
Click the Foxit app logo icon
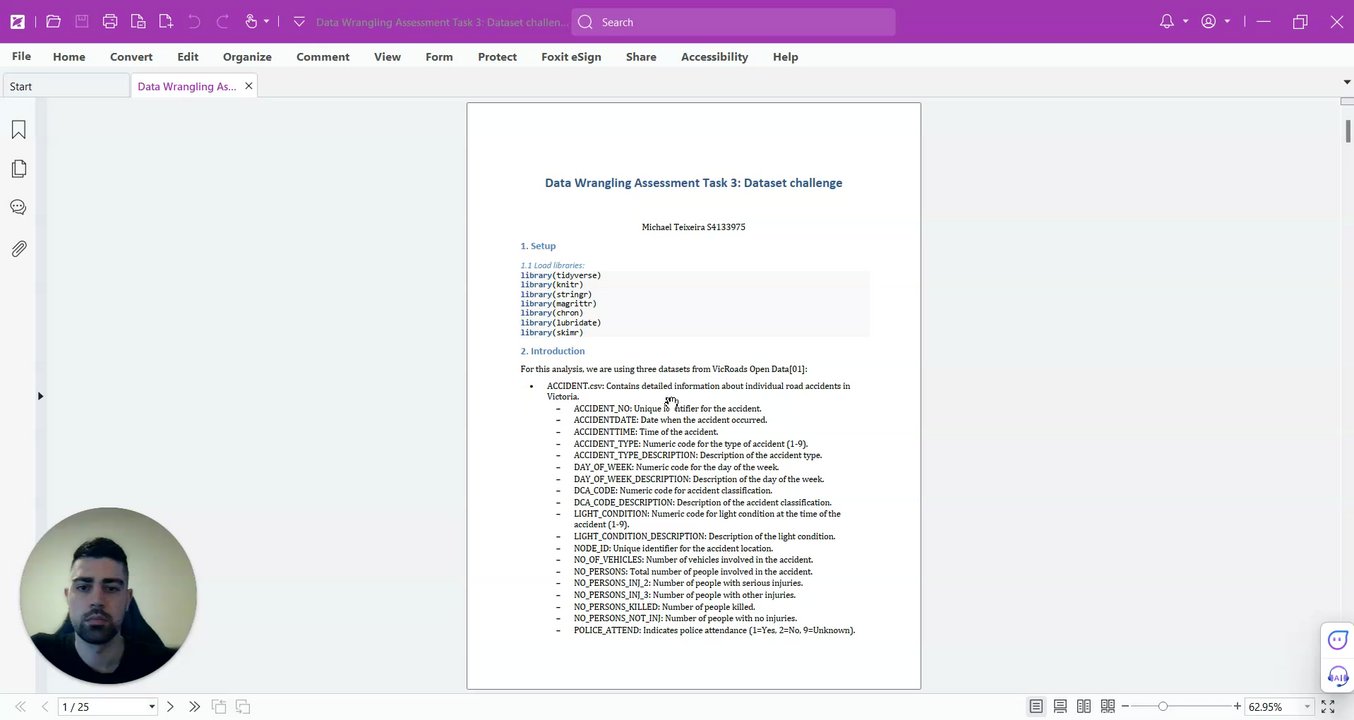[x=18, y=21]
